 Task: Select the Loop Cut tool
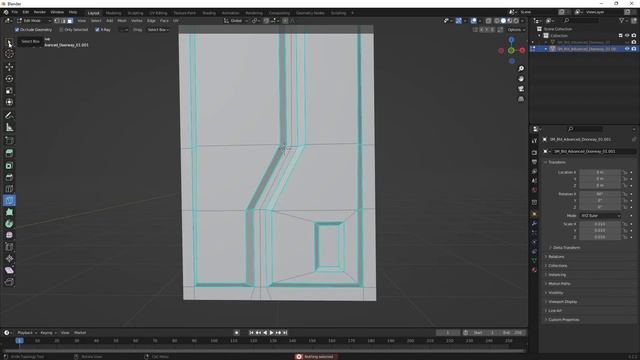[x=9, y=189]
